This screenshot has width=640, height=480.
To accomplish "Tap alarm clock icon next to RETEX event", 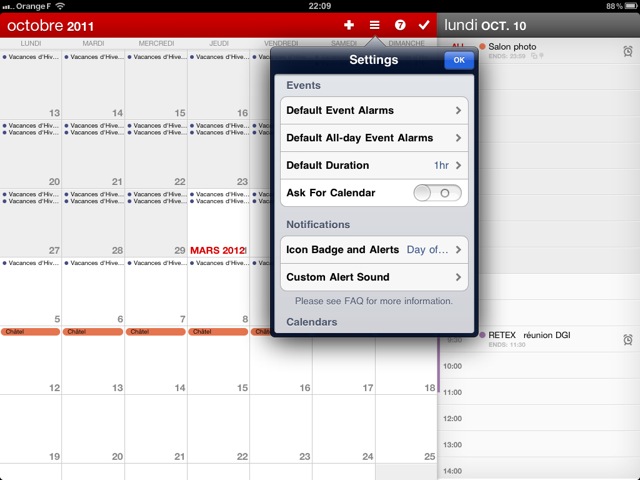I will [627, 340].
